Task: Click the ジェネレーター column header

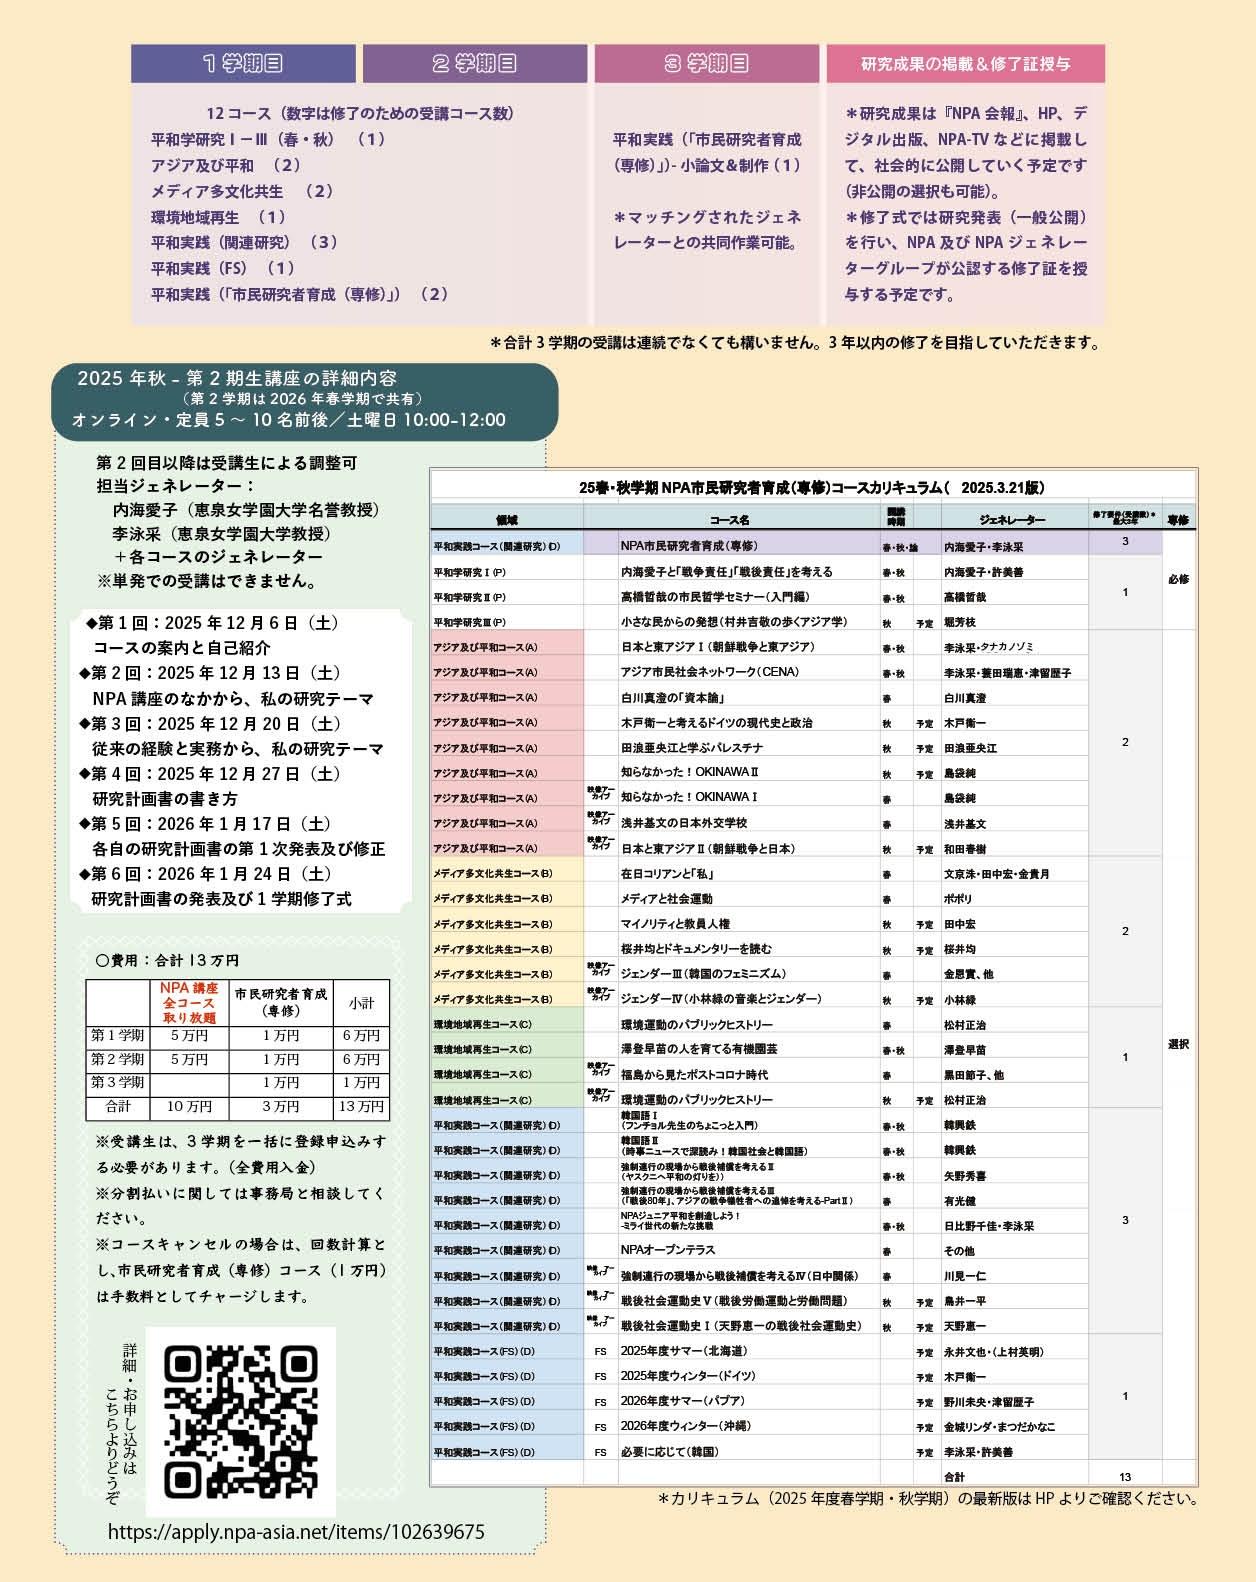Action: coord(1014,519)
